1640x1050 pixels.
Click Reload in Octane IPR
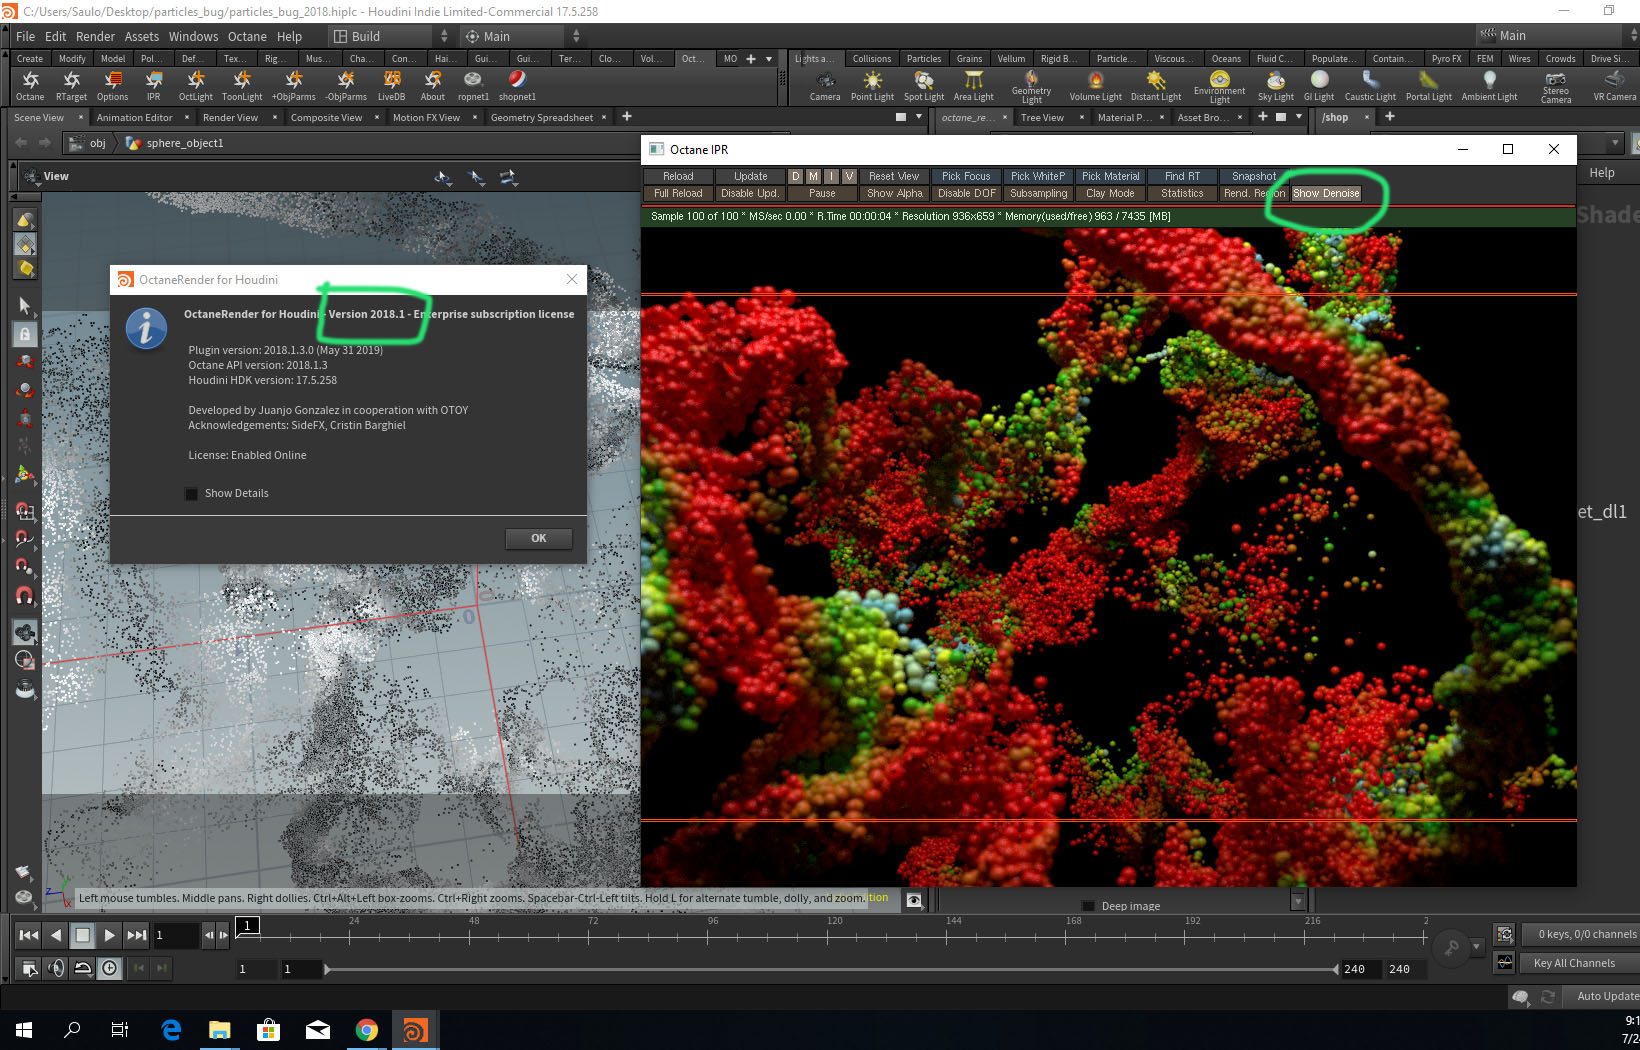click(678, 176)
